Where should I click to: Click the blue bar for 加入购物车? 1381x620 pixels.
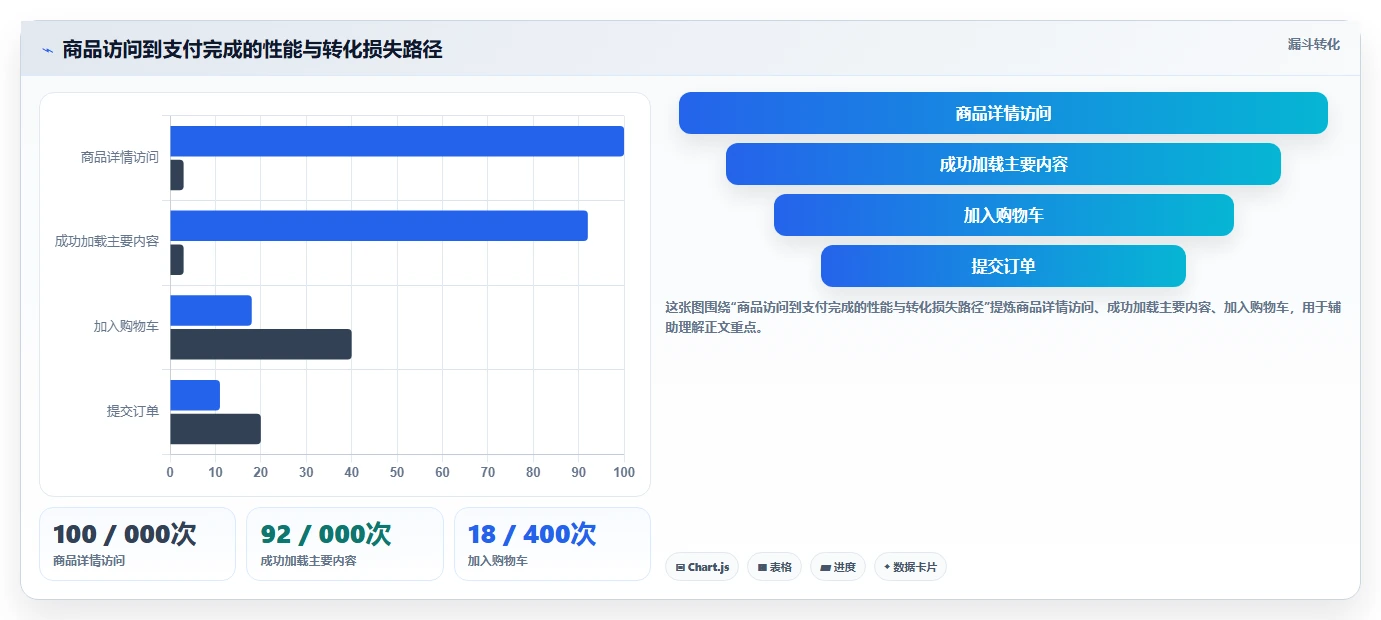[x=211, y=310]
